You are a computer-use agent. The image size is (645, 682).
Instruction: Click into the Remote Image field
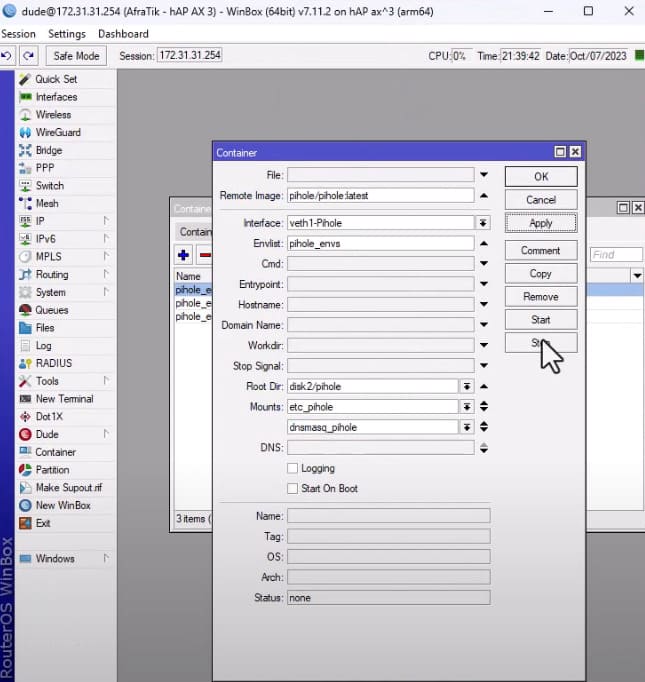click(x=381, y=195)
